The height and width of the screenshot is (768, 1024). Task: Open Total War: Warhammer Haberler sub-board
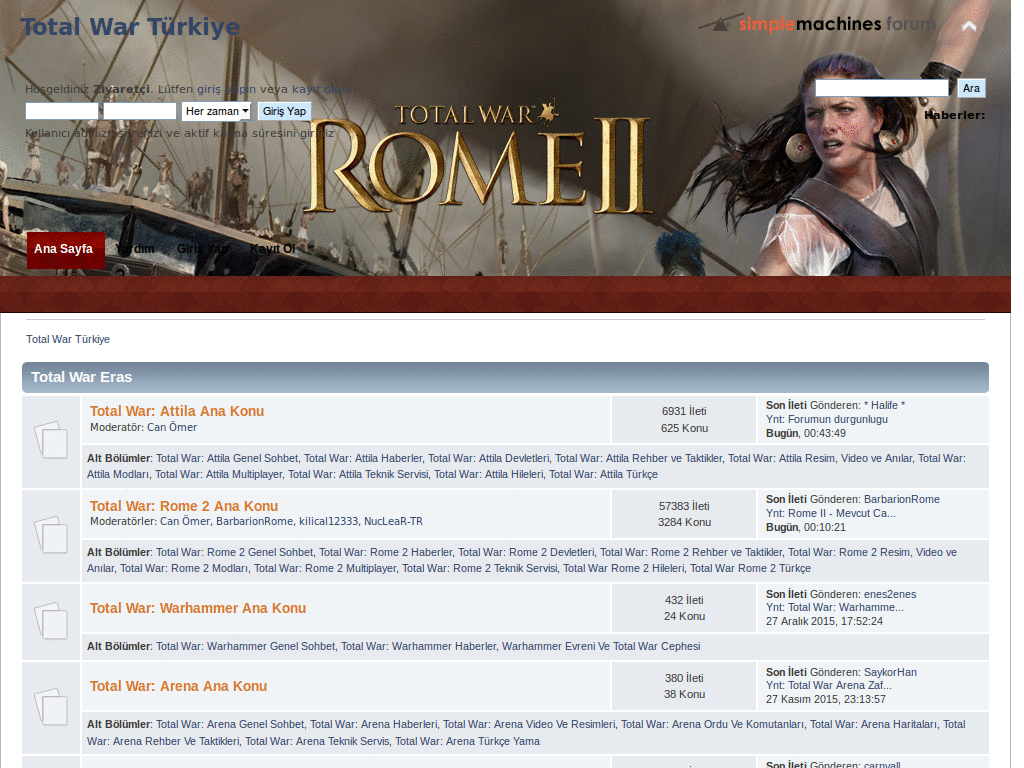[419, 647]
